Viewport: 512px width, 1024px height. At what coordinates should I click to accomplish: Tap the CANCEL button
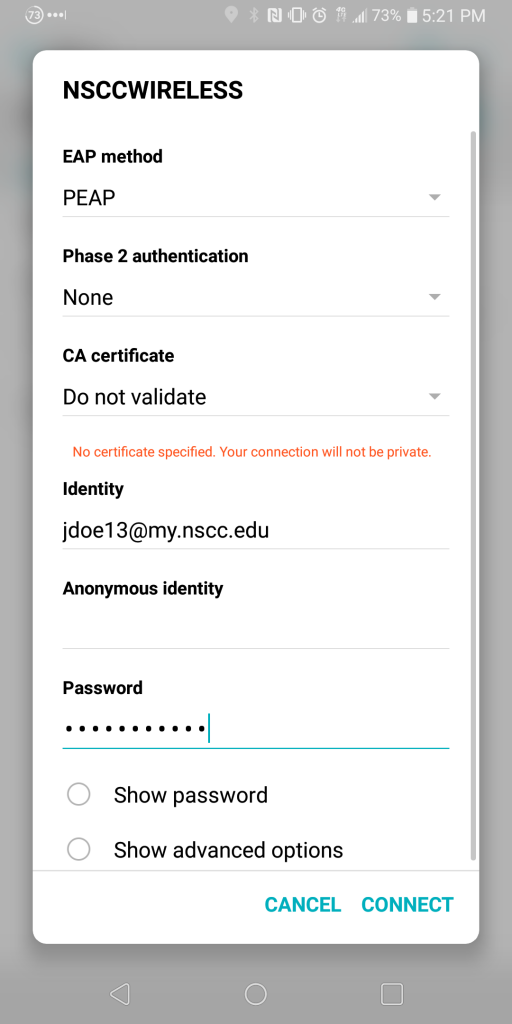tap(302, 904)
